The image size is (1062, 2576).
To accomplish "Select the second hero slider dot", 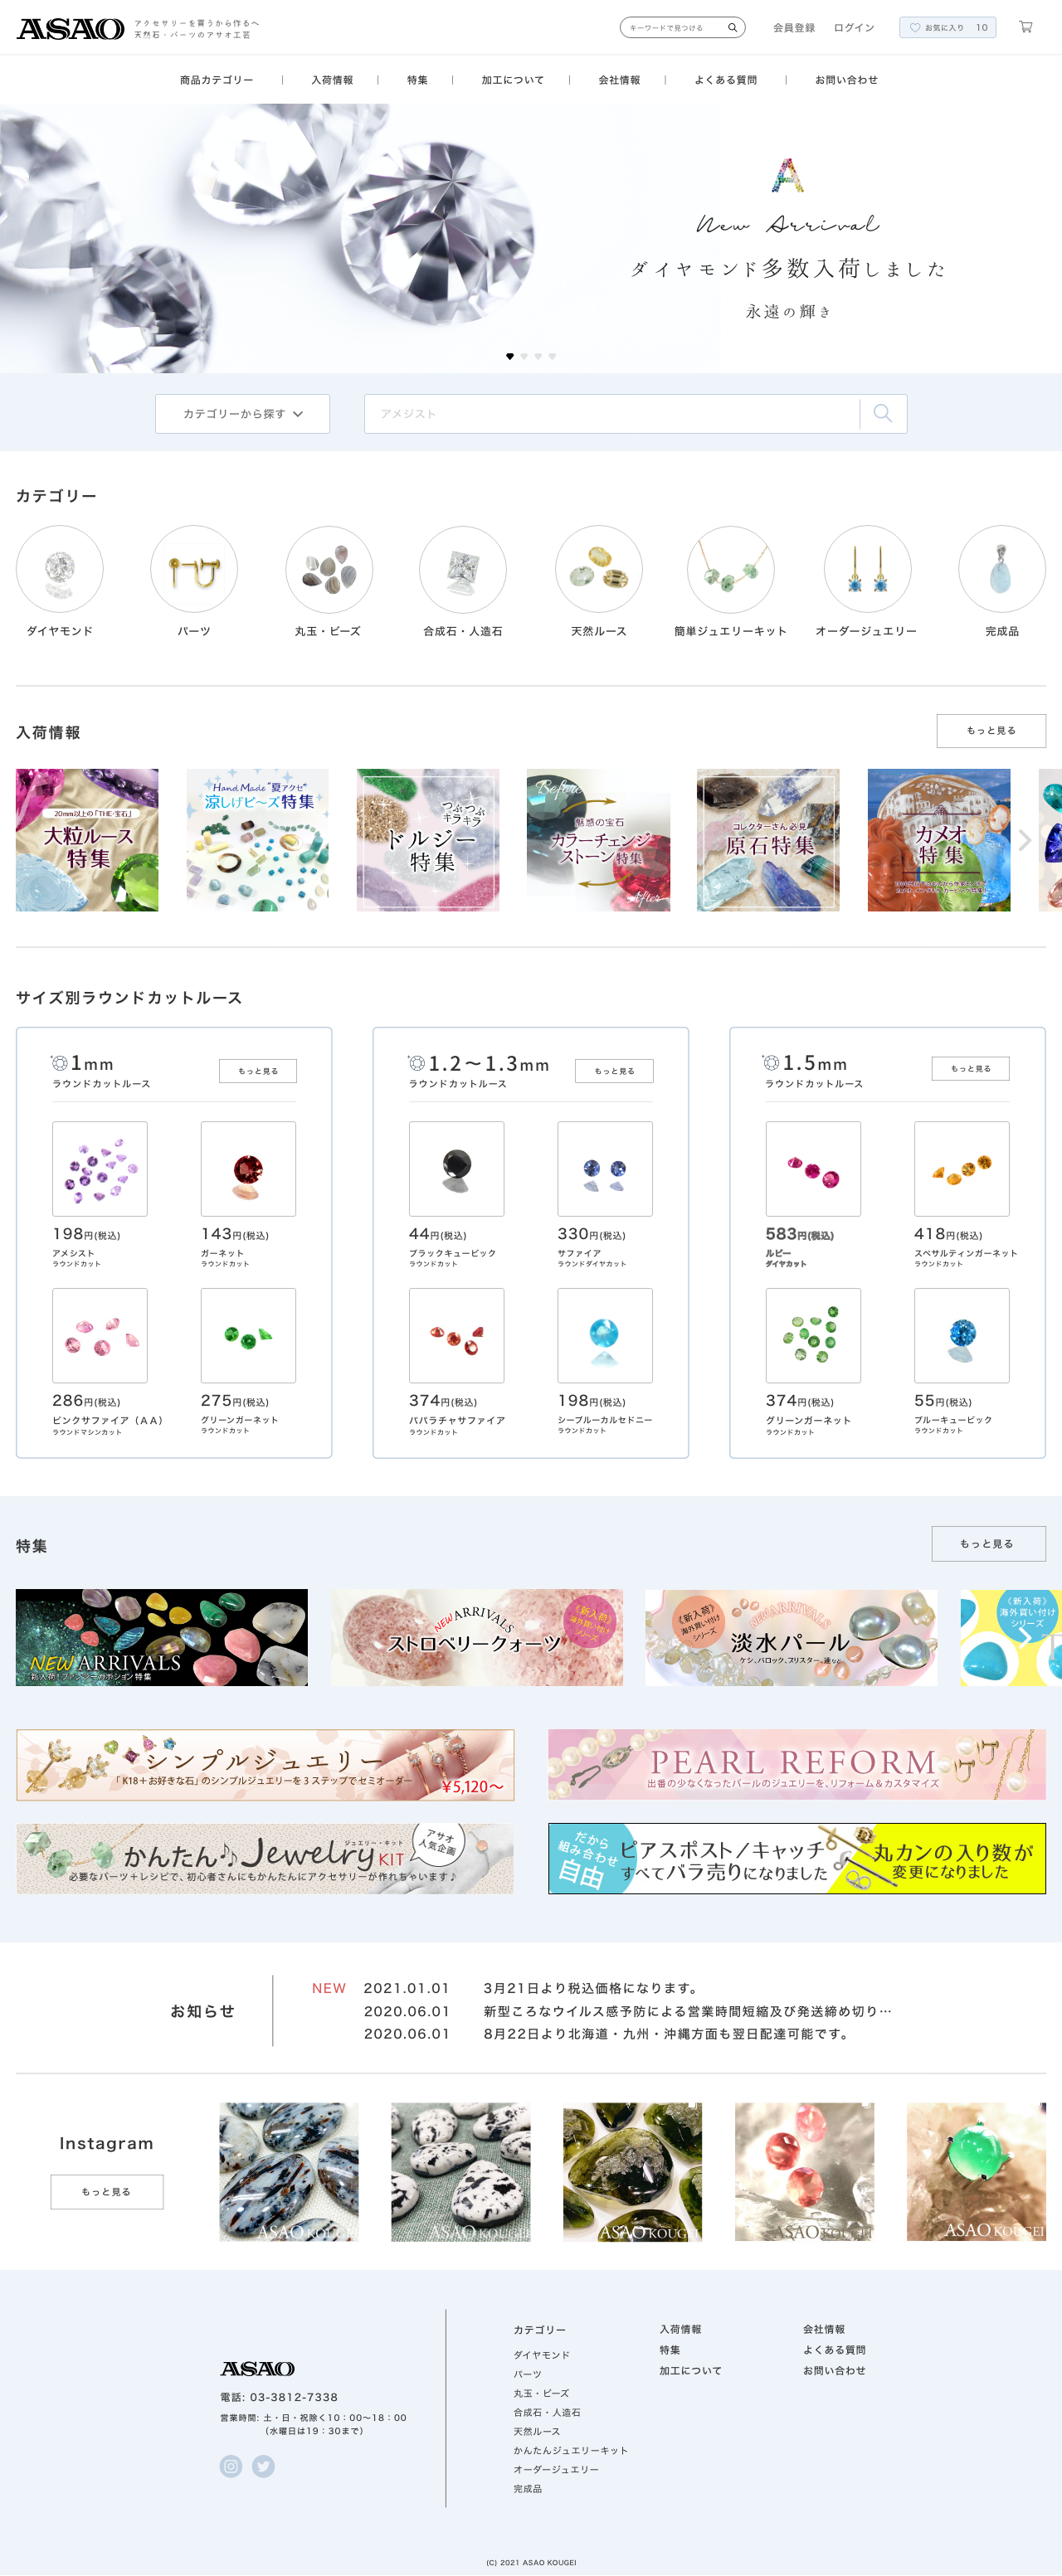I will [524, 356].
